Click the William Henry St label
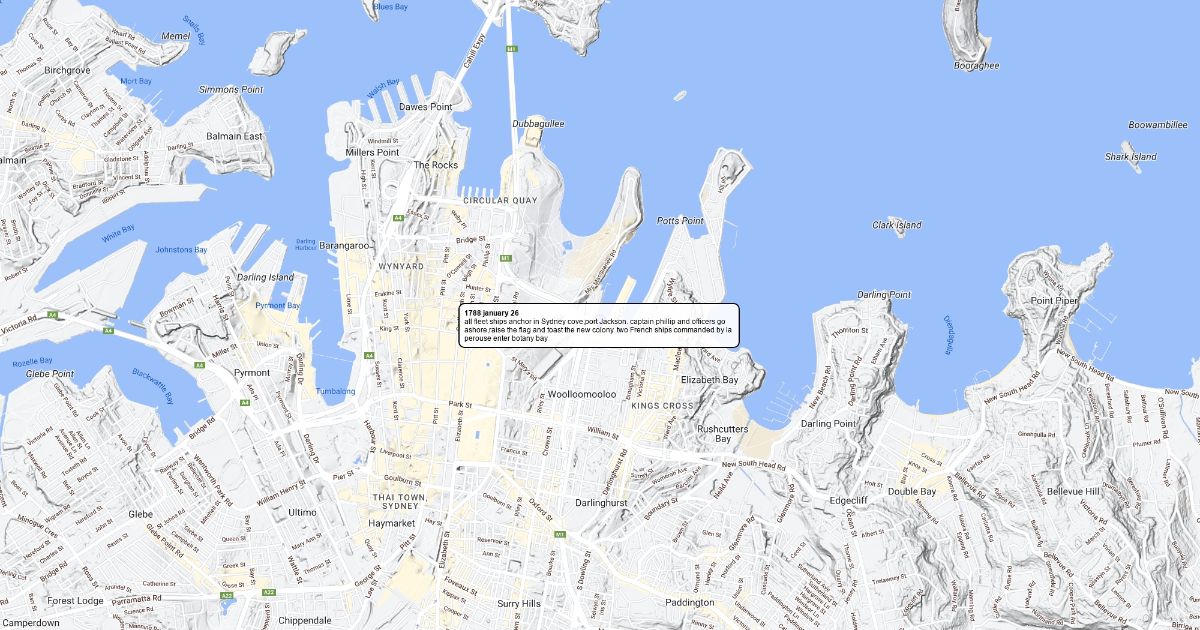 point(281,491)
